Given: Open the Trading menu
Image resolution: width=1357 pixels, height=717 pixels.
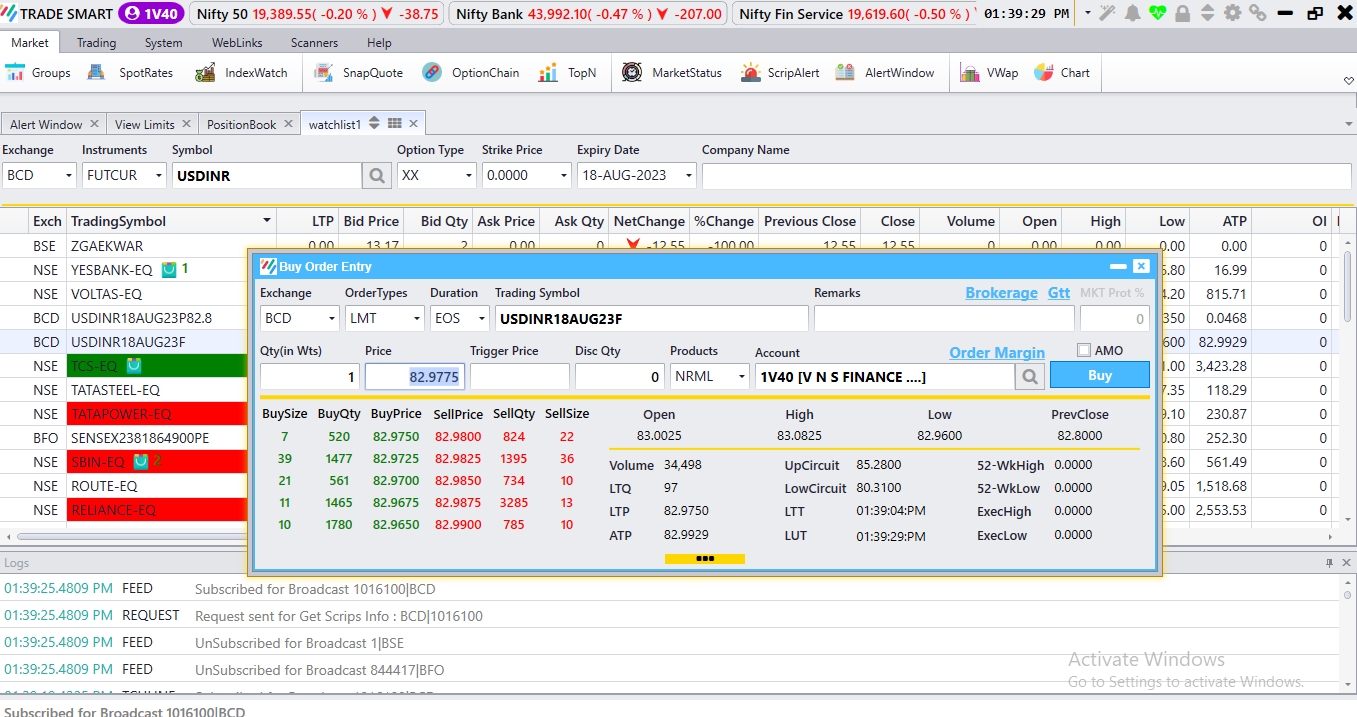Looking at the screenshot, I should (96, 43).
